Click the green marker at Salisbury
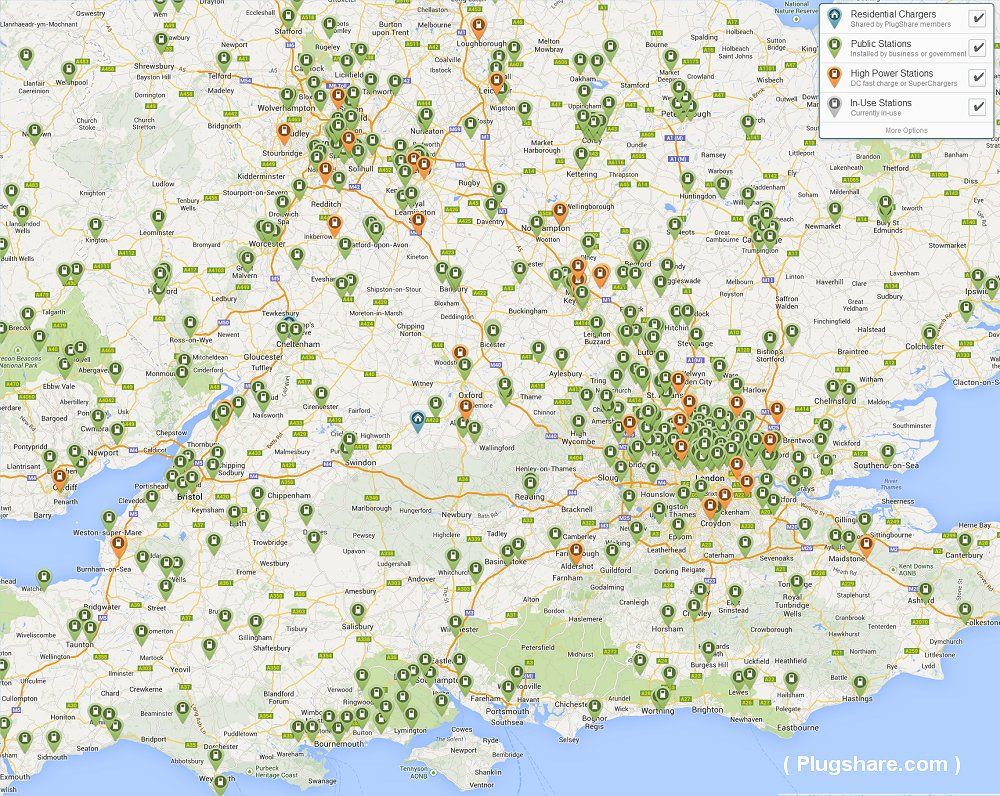The height and width of the screenshot is (796, 1000). coord(358,613)
